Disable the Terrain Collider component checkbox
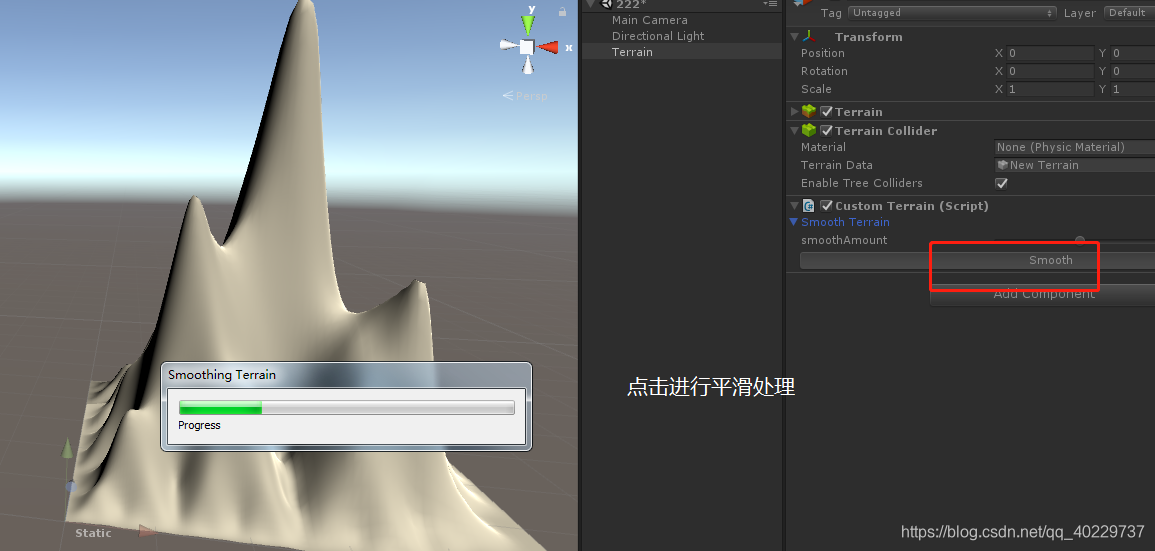 (826, 130)
